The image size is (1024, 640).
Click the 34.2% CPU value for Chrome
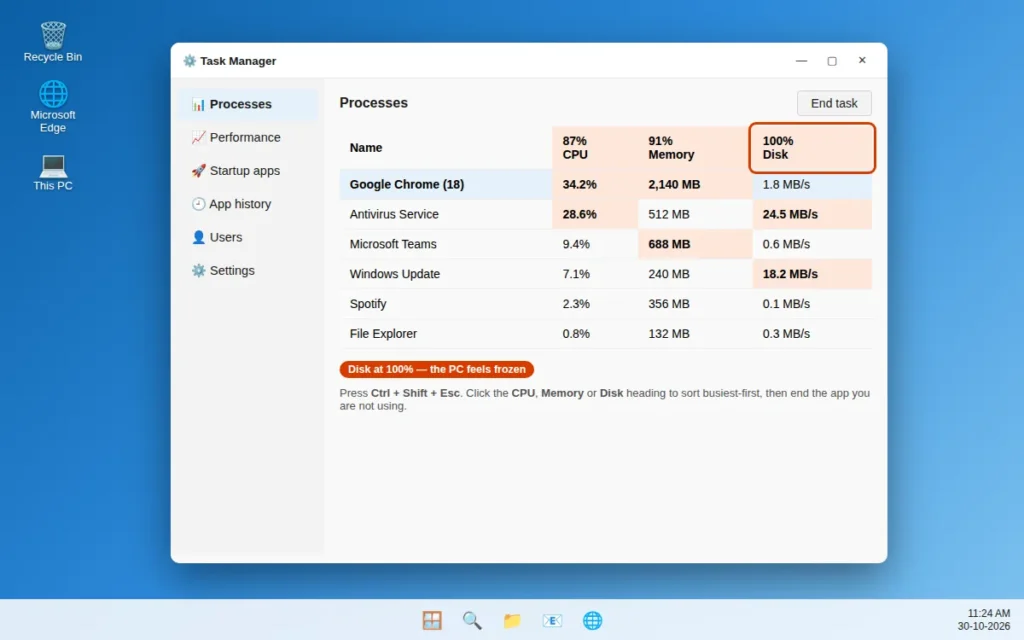click(579, 184)
